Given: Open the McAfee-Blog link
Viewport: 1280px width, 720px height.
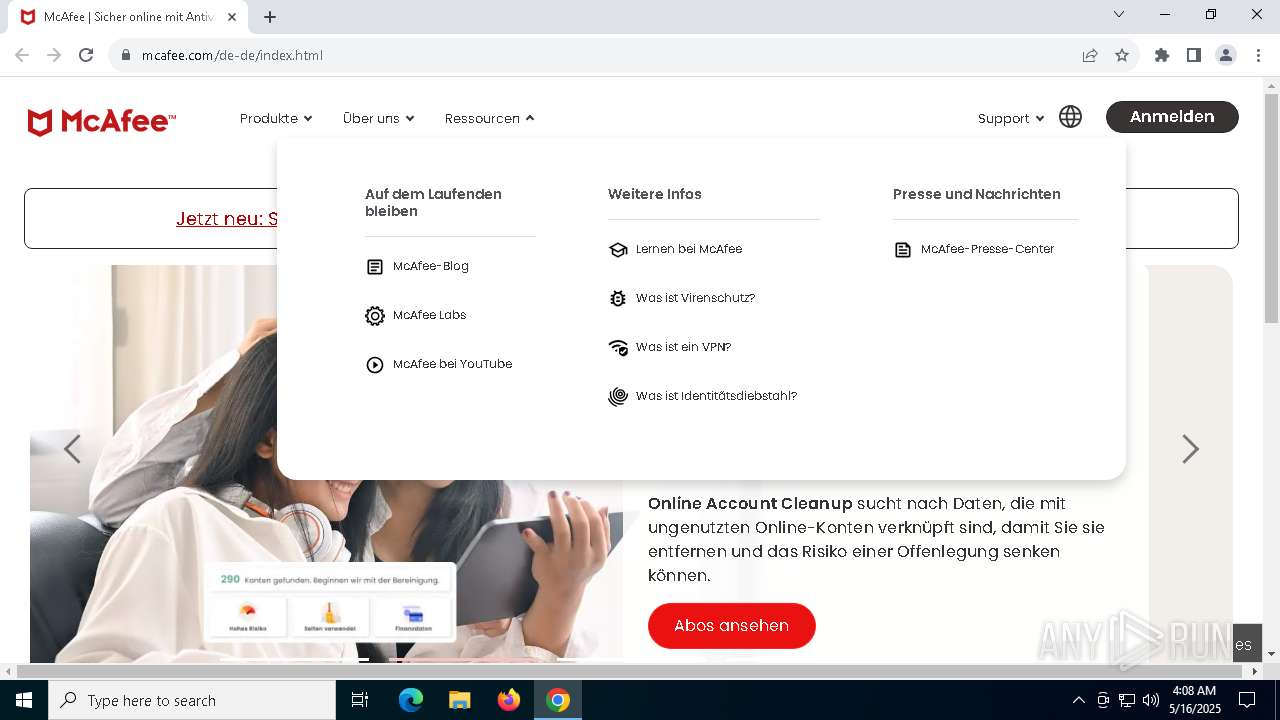Looking at the screenshot, I should click(x=431, y=266).
